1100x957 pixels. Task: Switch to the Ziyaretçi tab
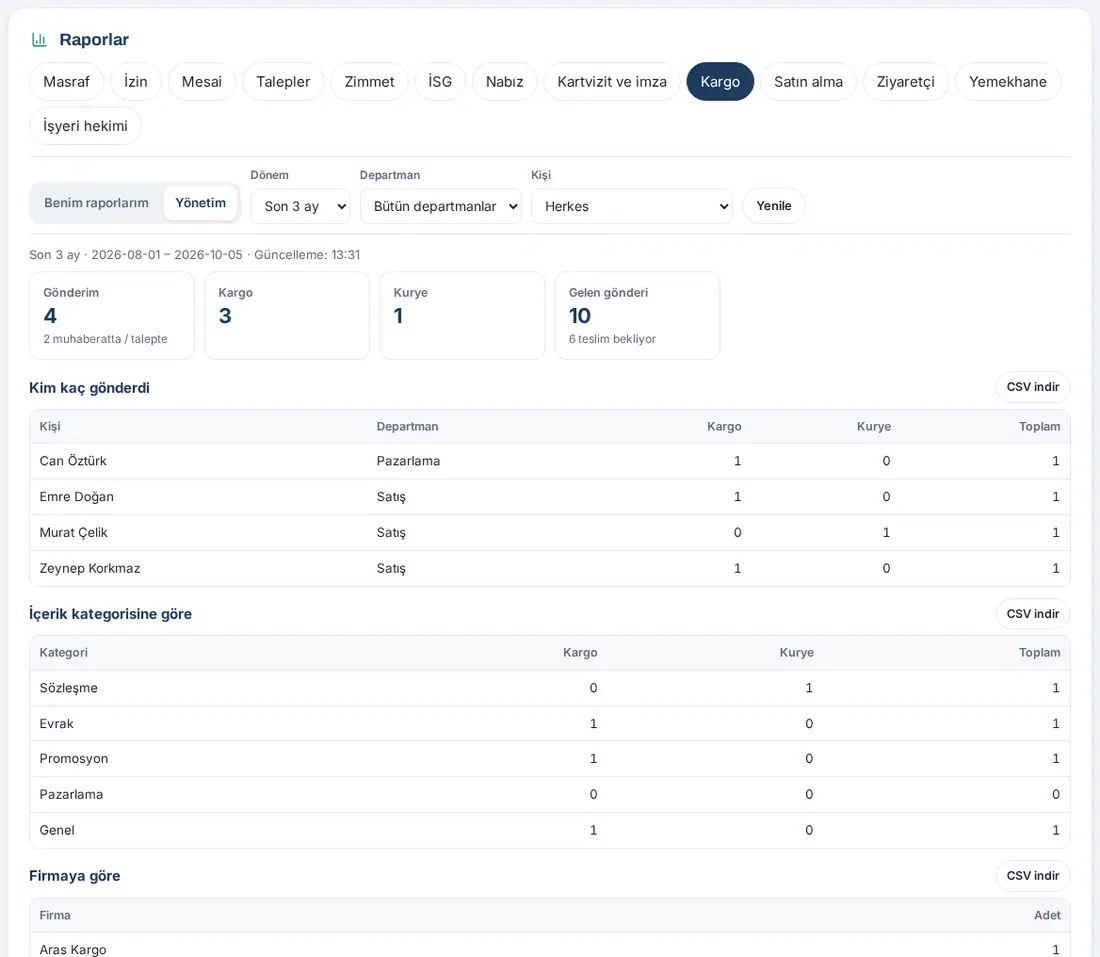[906, 81]
